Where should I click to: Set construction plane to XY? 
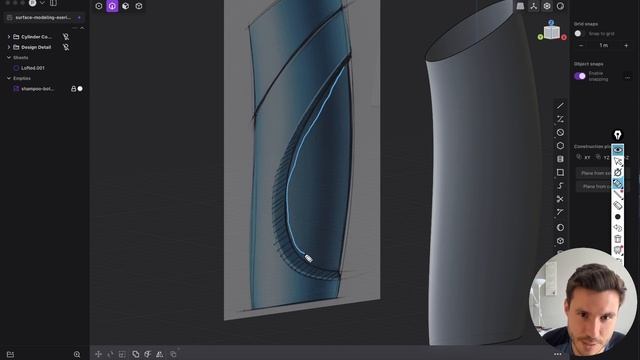(583, 157)
